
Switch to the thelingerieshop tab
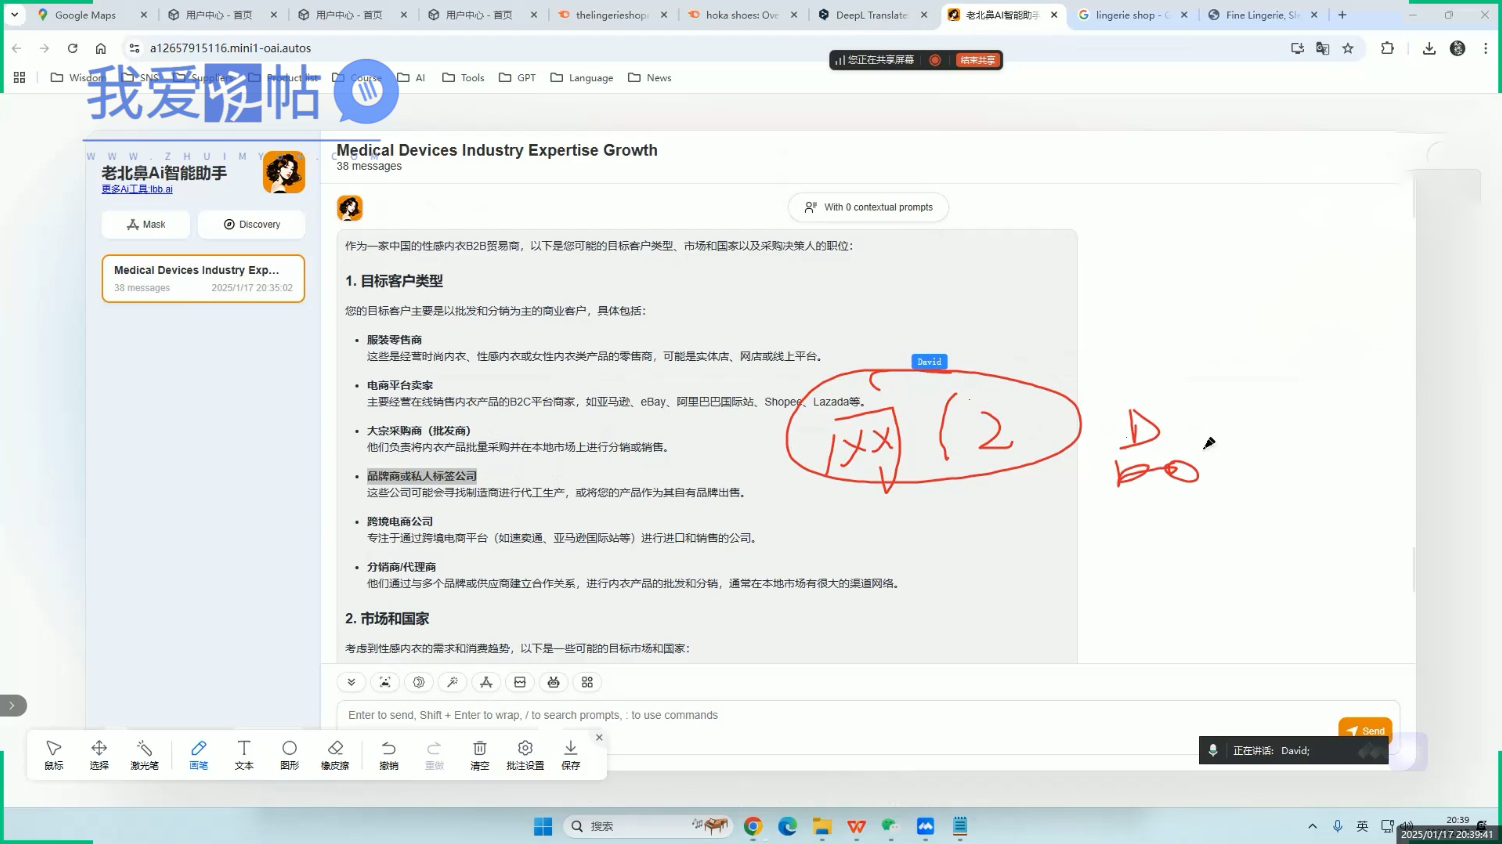pyautogui.click(x=611, y=15)
